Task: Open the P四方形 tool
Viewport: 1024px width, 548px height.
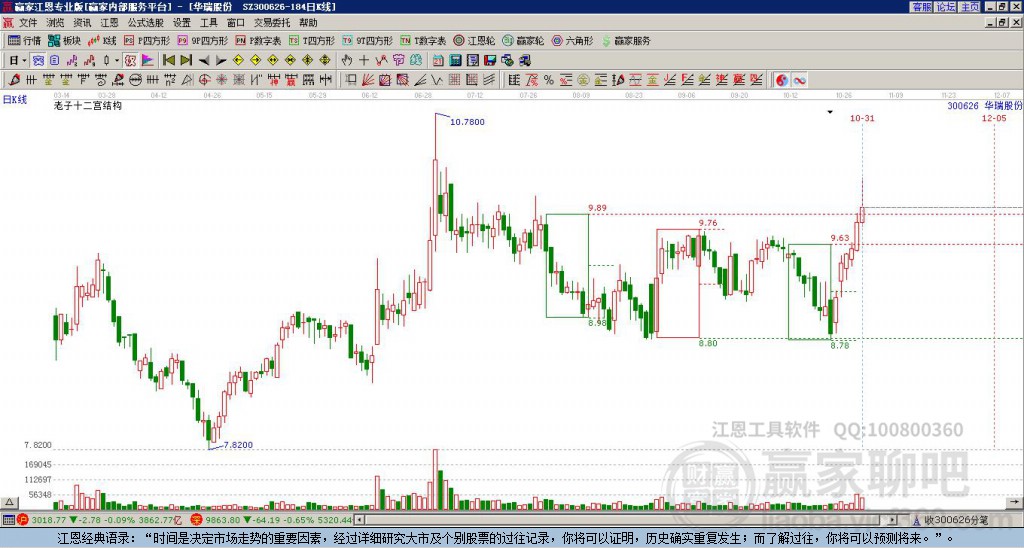Action: coord(147,40)
